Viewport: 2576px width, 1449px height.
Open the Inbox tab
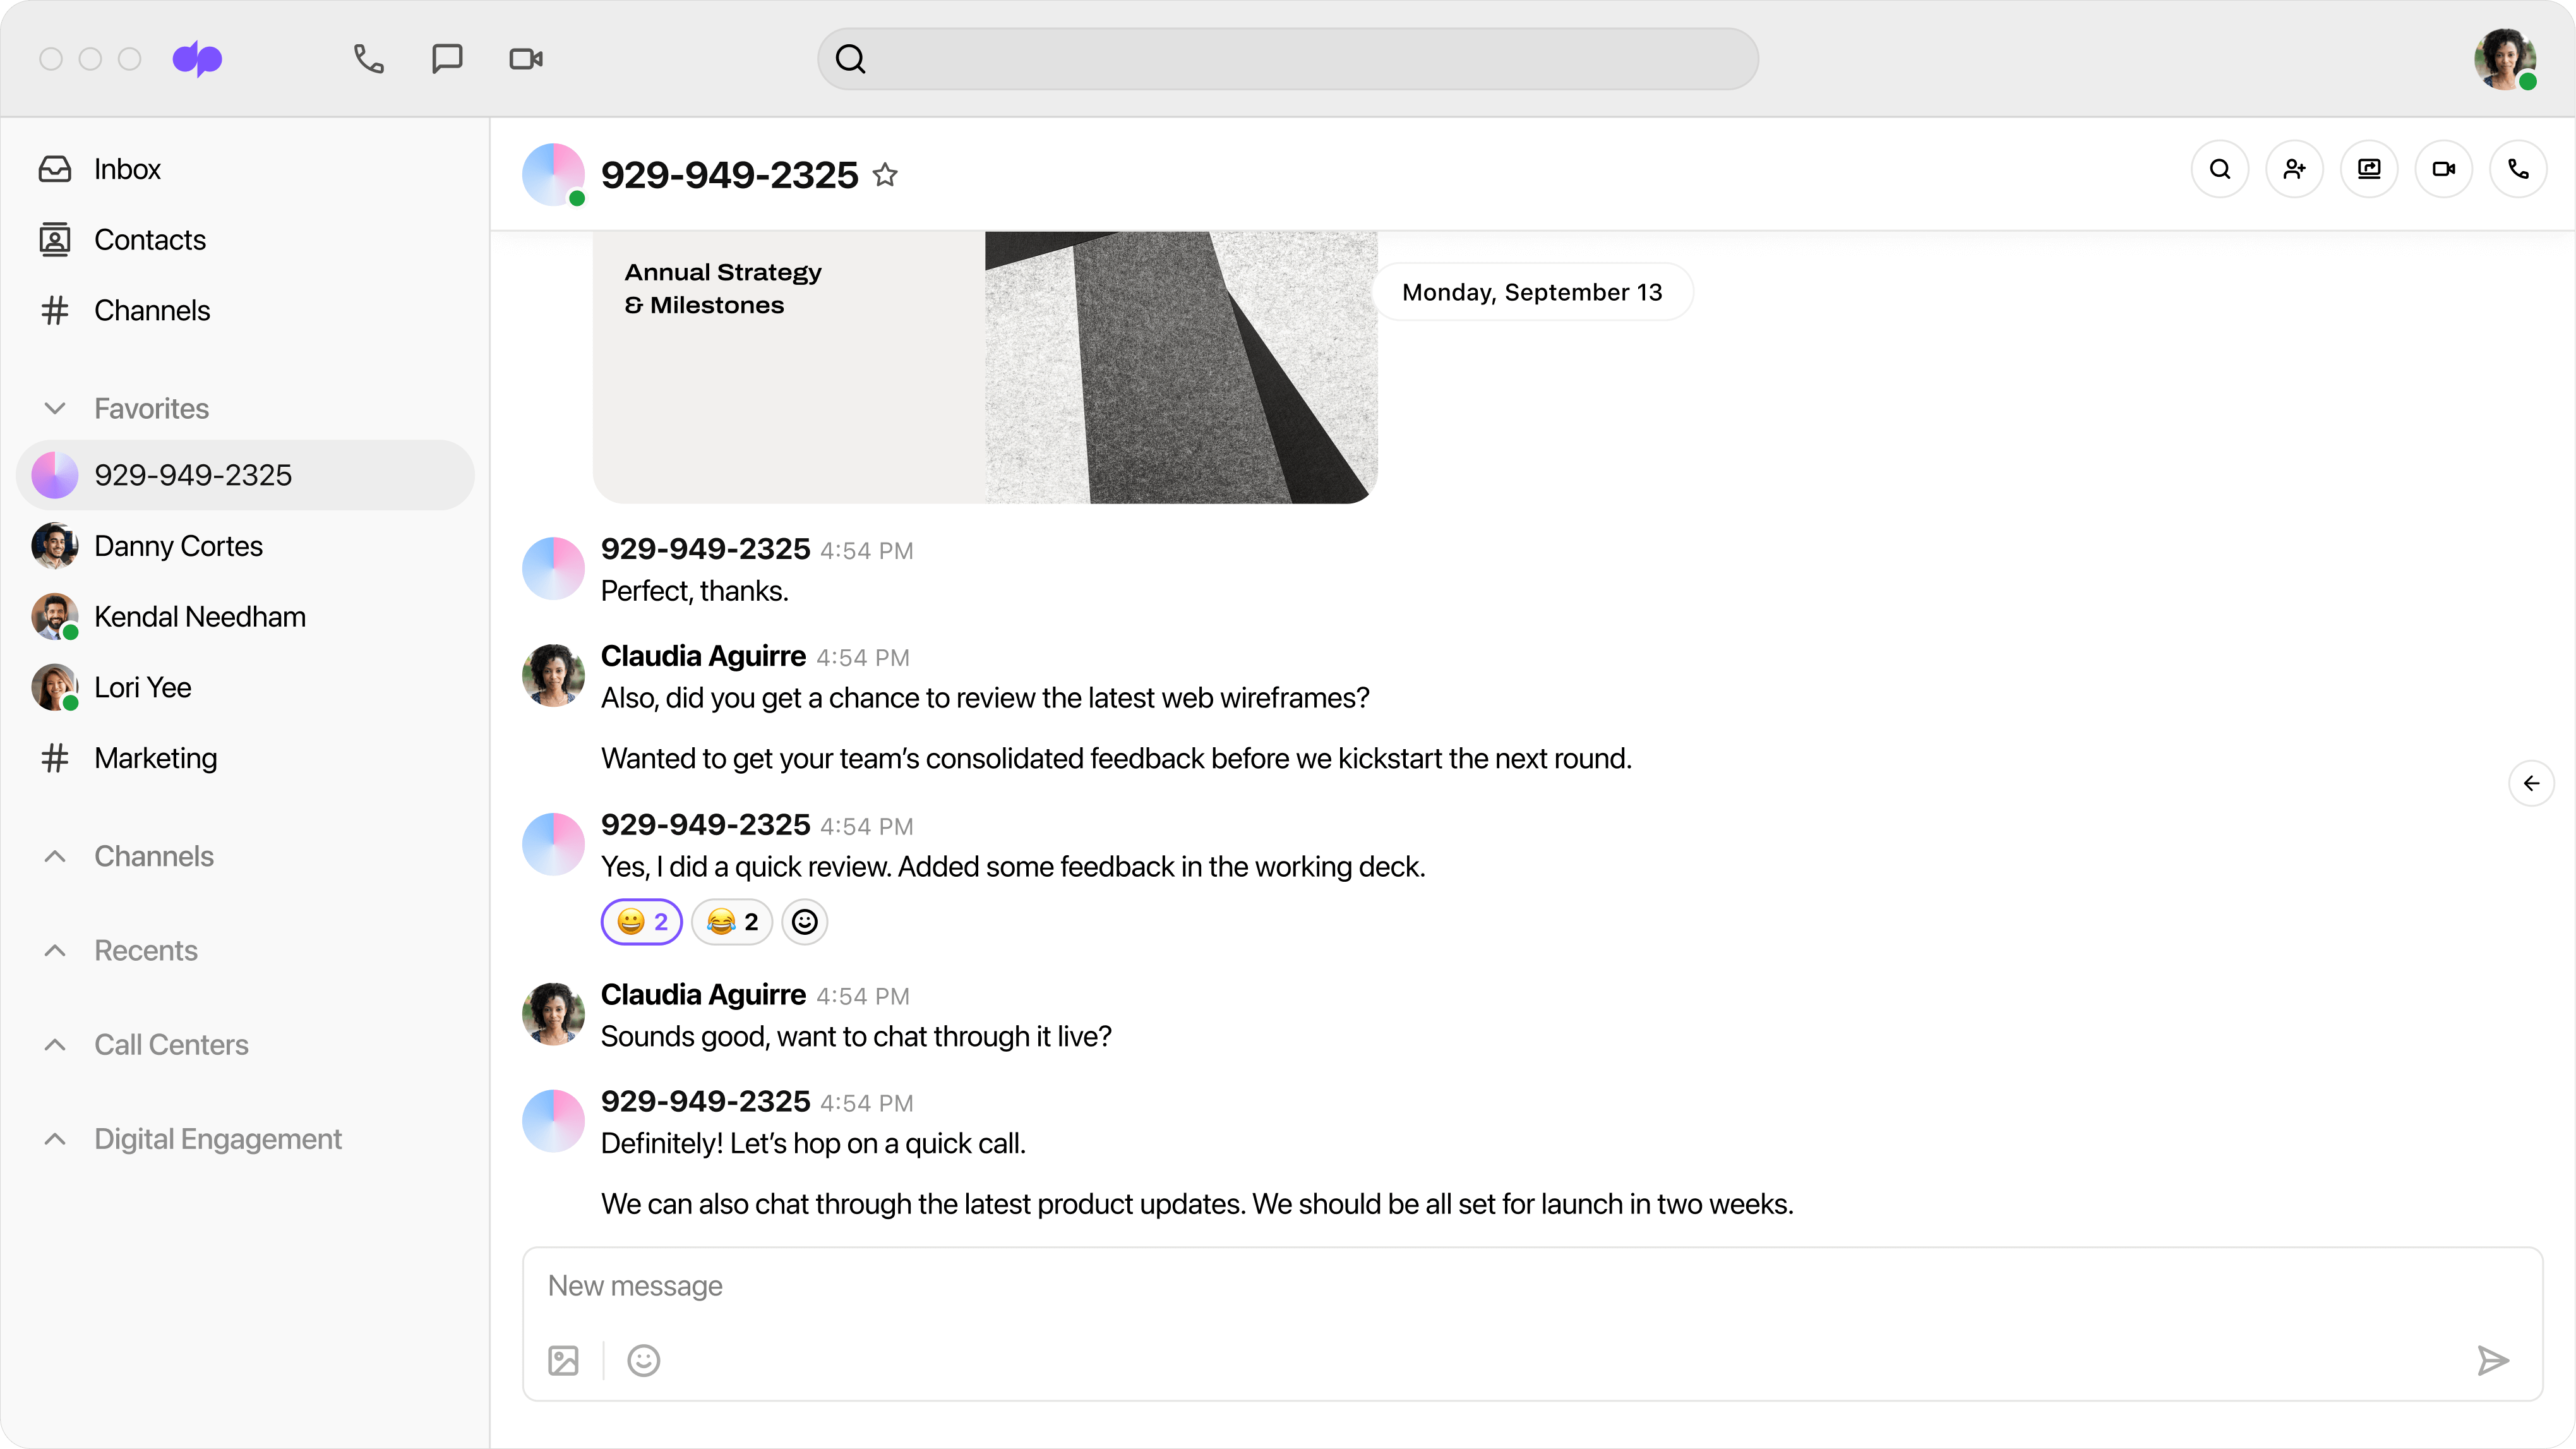[x=127, y=168]
